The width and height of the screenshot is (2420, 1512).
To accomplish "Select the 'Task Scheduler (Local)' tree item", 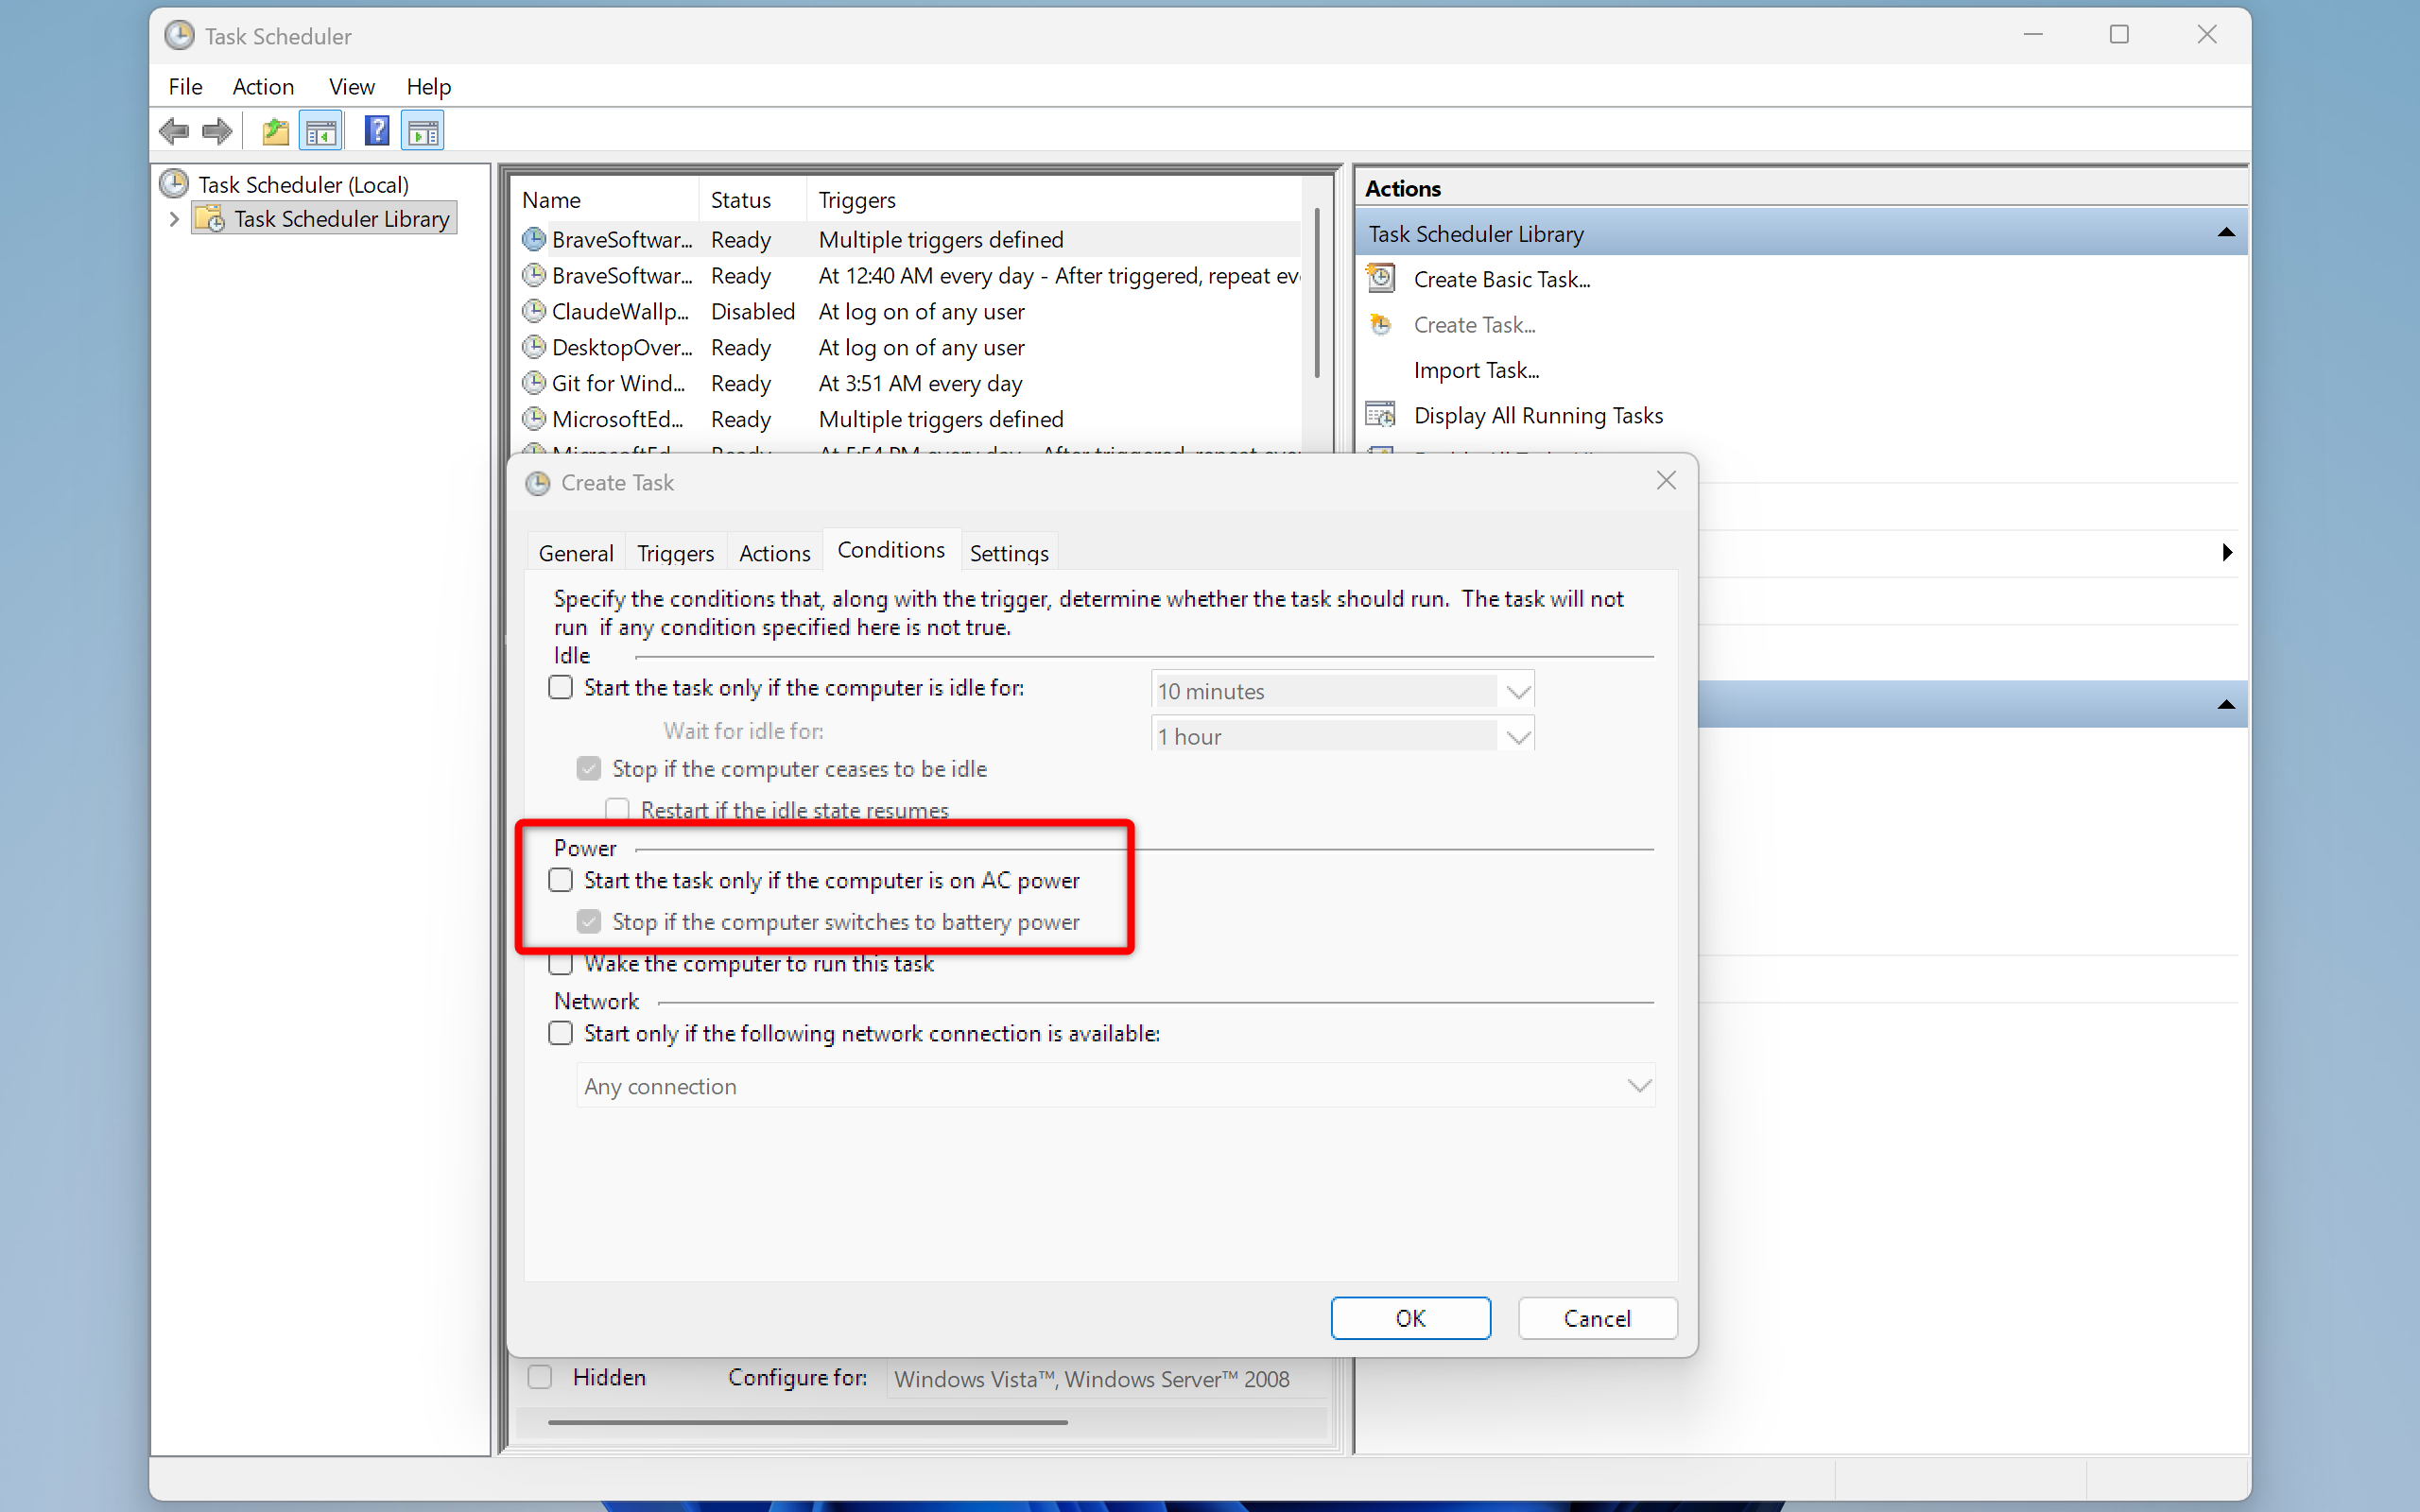I will point(303,185).
